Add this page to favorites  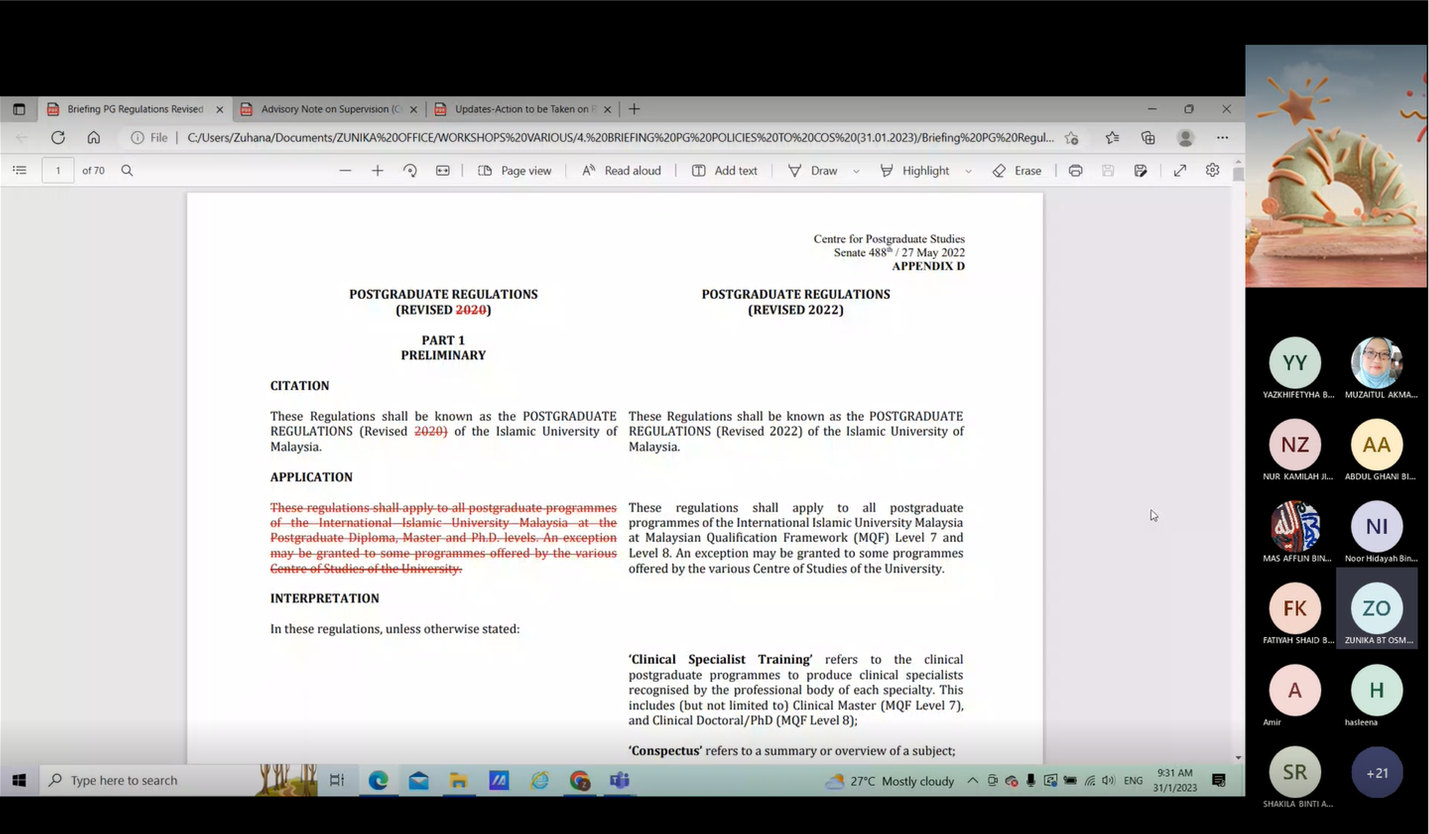1072,138
